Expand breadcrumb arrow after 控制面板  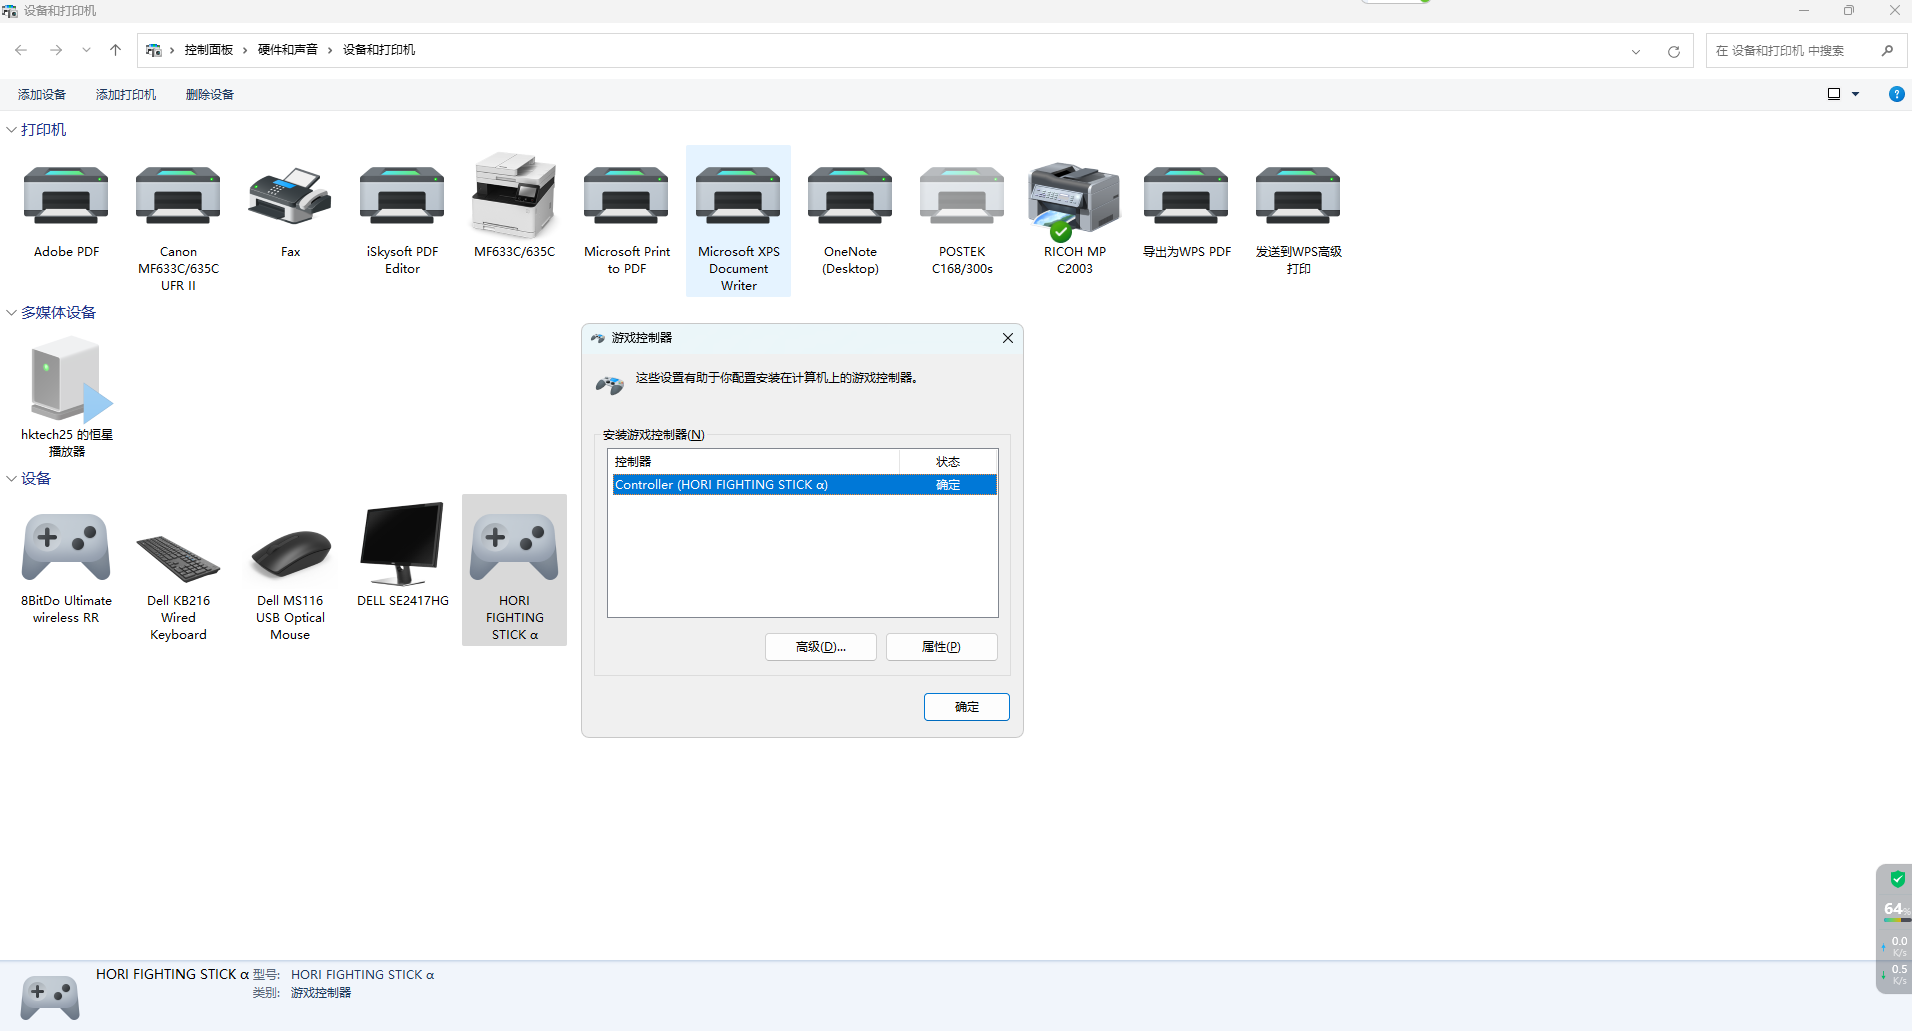point(245,50)
